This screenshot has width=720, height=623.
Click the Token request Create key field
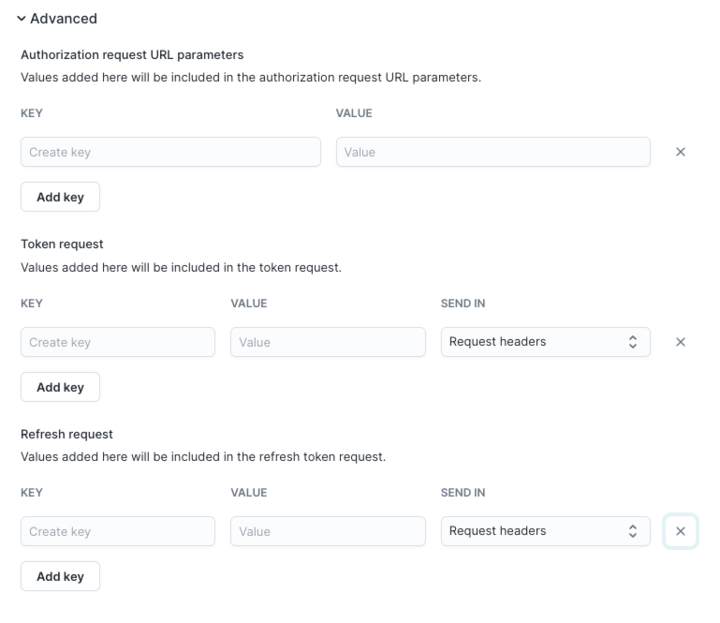[x=117, y=342]
